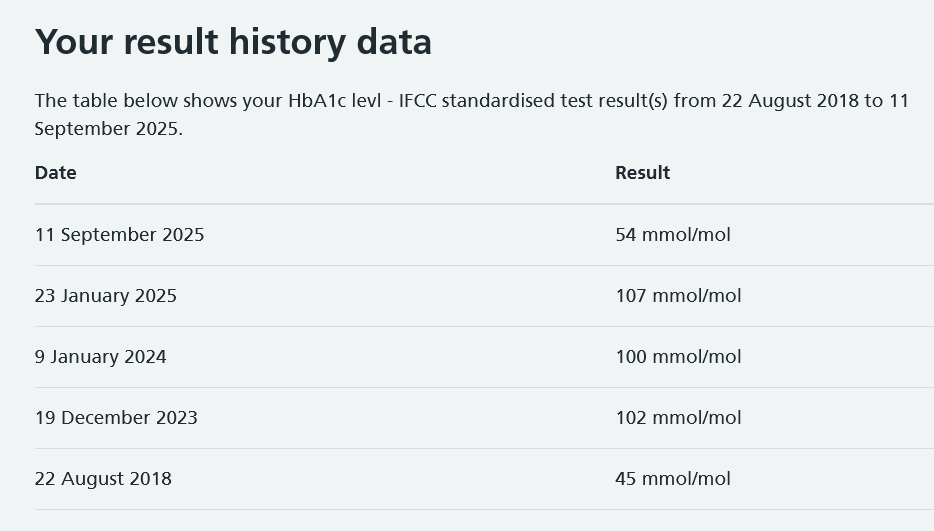Click the 102 mmol/mol result value
The width and height of the screenshot is (934, 531).
(678, 418)
